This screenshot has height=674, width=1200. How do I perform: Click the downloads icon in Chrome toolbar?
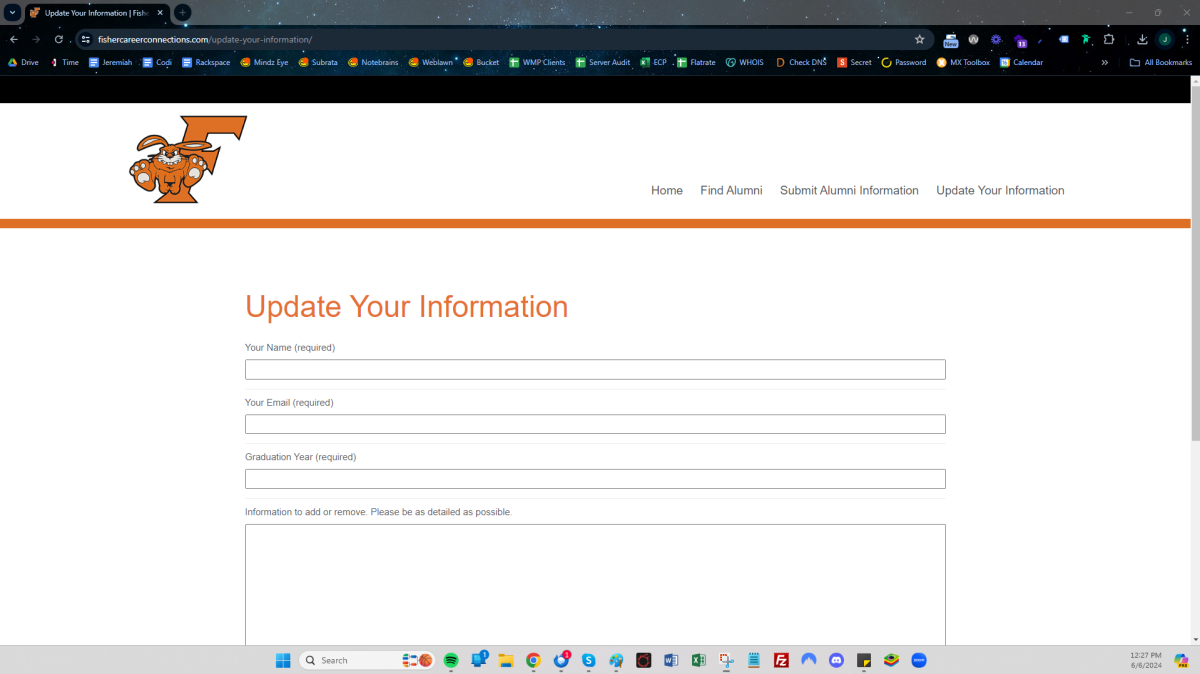1142,39
